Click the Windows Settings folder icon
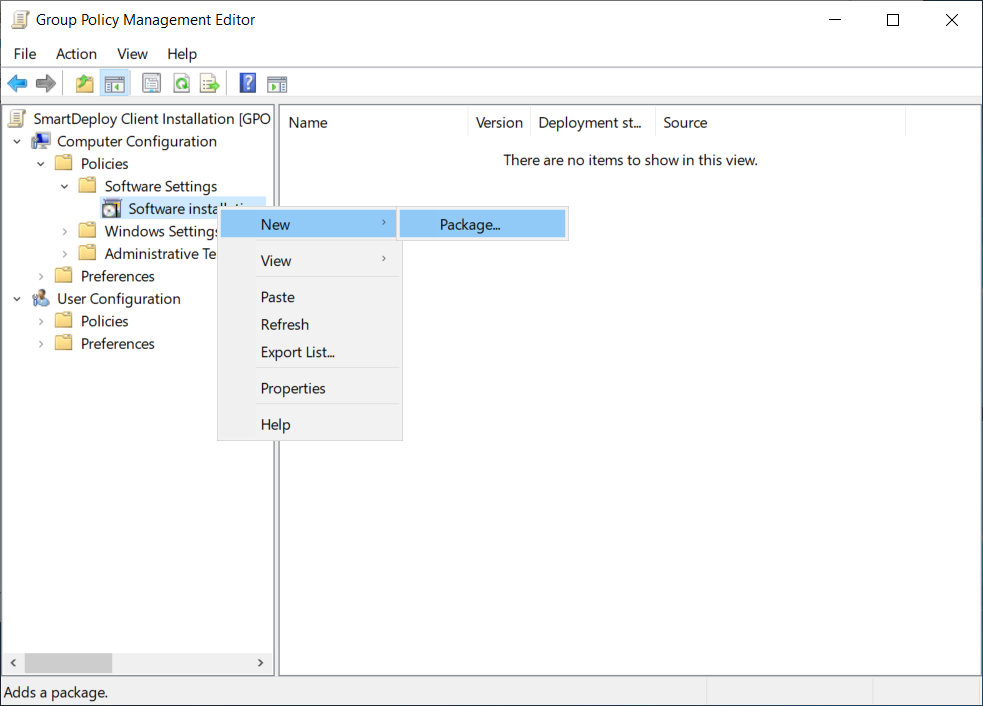The image size is (983, 706). [87, 231]
